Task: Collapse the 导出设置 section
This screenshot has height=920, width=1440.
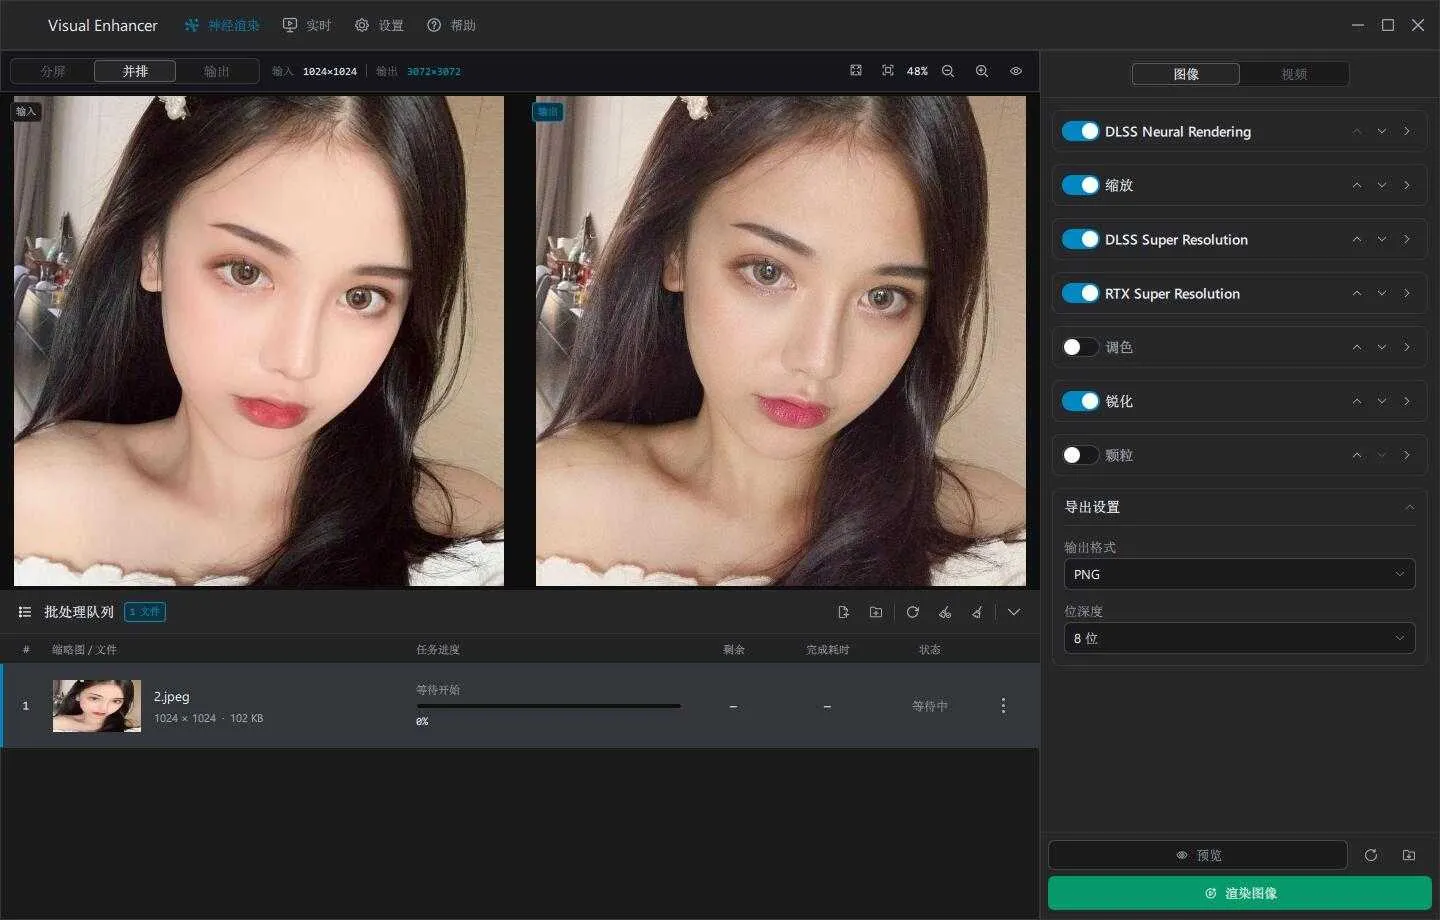Action: 1409,507
